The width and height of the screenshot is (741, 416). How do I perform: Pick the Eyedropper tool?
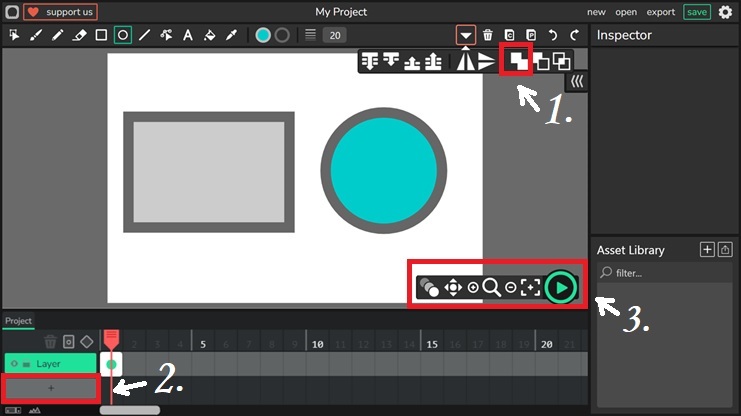click(x=231, y=35)
